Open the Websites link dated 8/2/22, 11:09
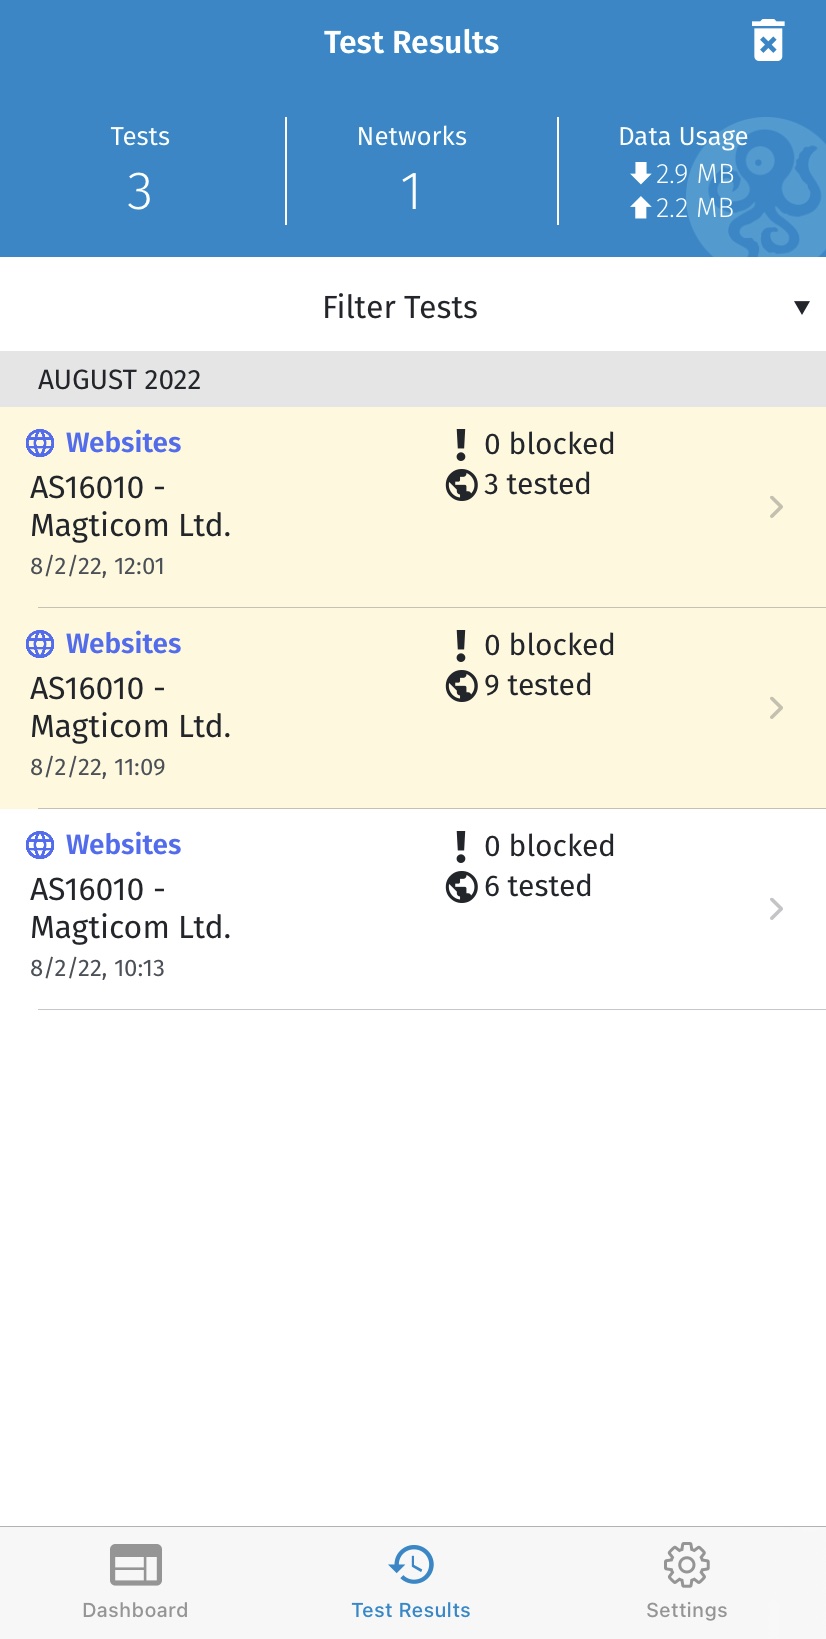826x1639 pixels. click(x=123, y=644)
